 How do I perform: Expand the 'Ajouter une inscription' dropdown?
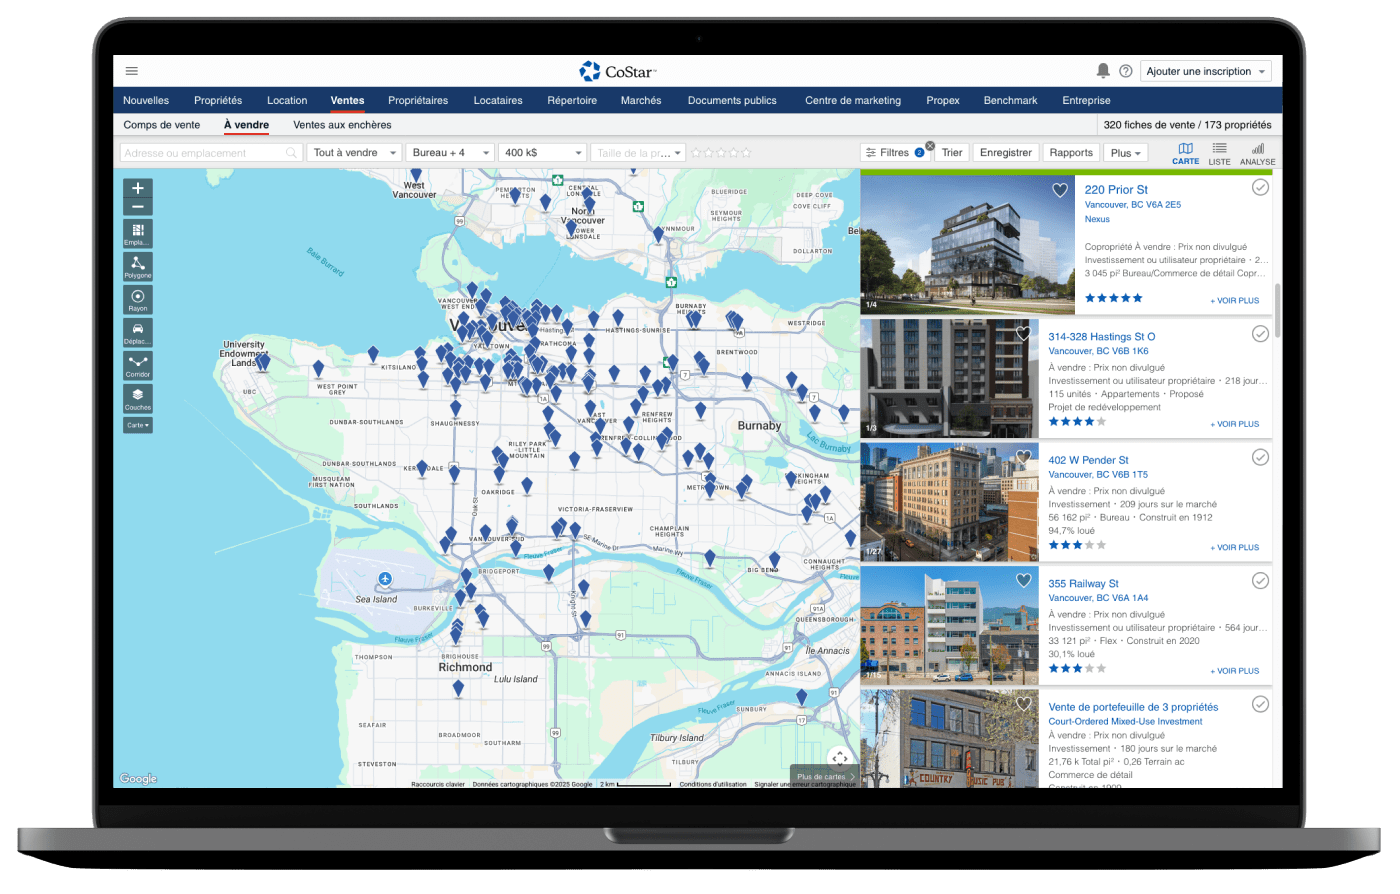click(x=1205, y=71)
